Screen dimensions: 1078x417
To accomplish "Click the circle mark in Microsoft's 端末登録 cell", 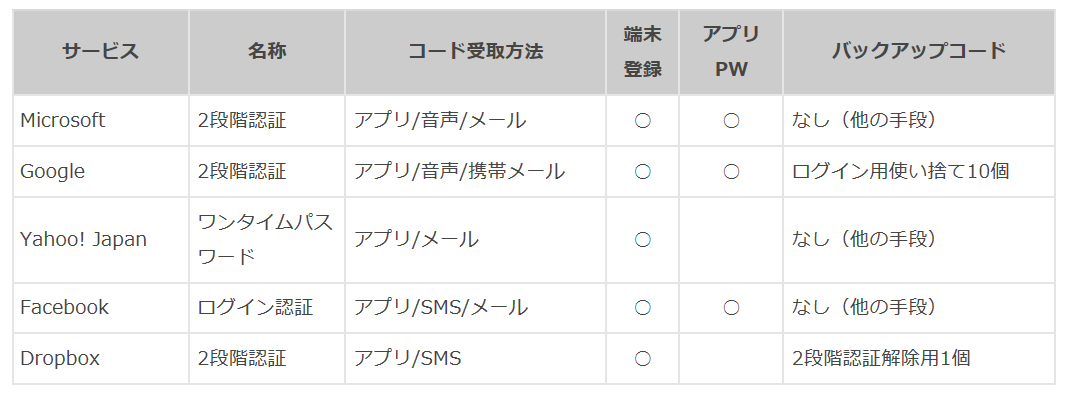I will coord(642,121).
